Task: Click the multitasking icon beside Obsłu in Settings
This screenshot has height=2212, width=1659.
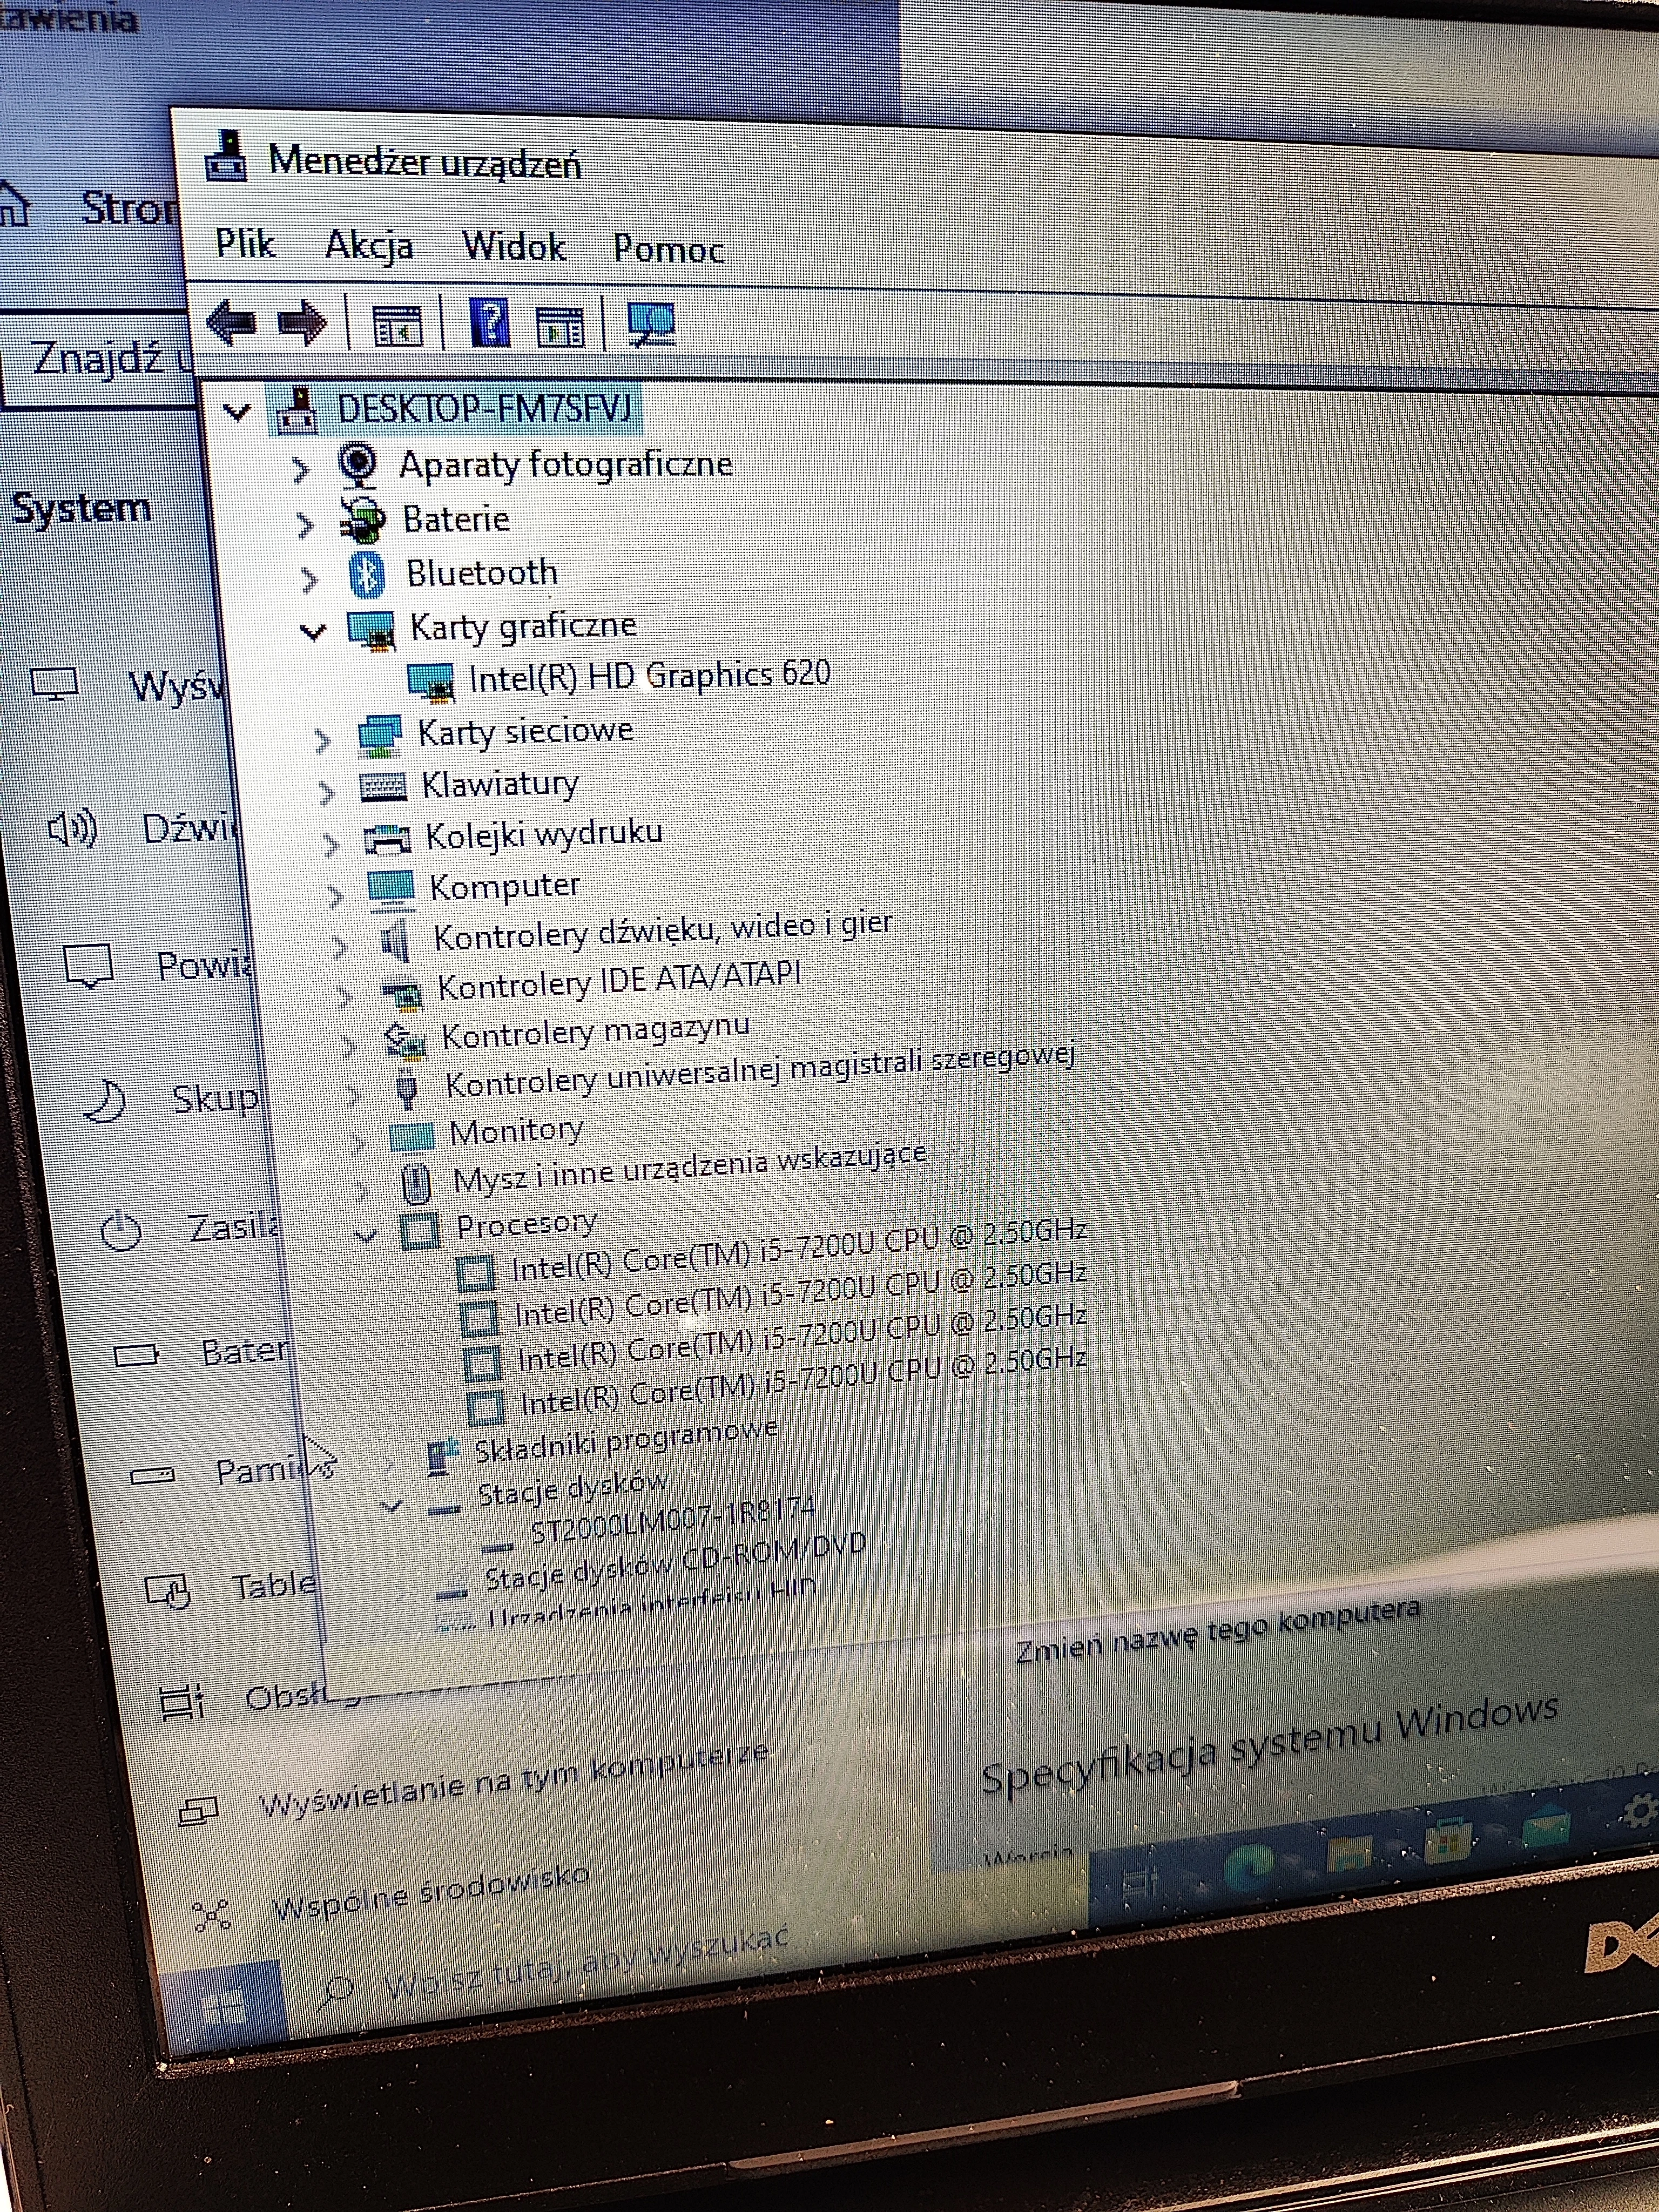Action: 183,1701
